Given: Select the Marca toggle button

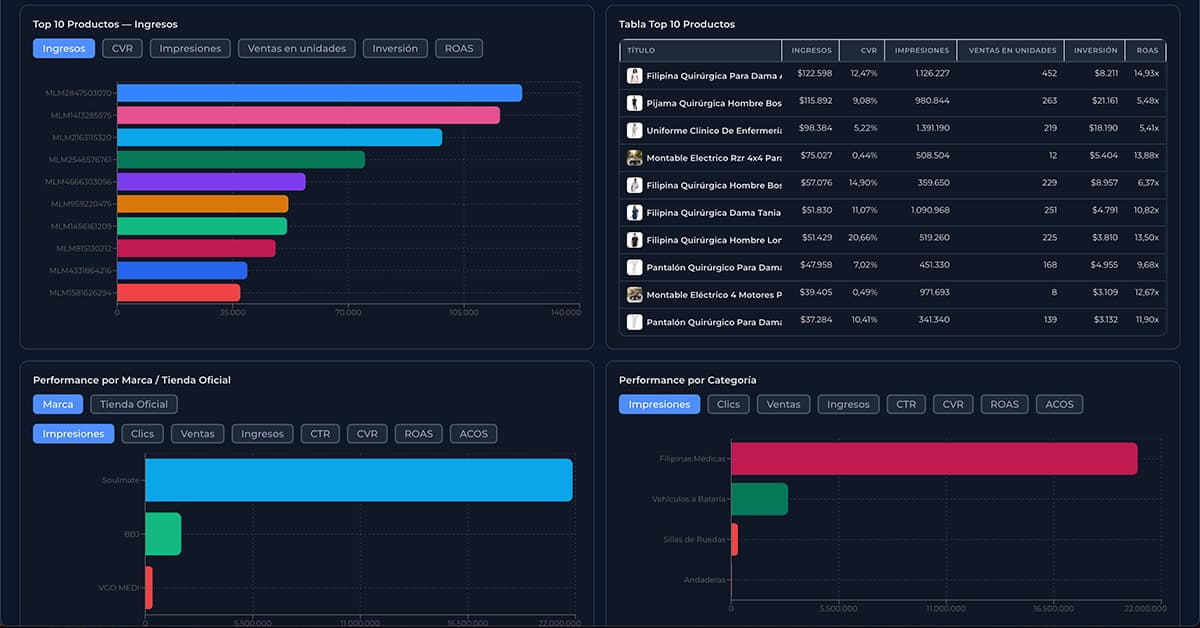Looking at the screenshot, I should [x=58, y=404].
